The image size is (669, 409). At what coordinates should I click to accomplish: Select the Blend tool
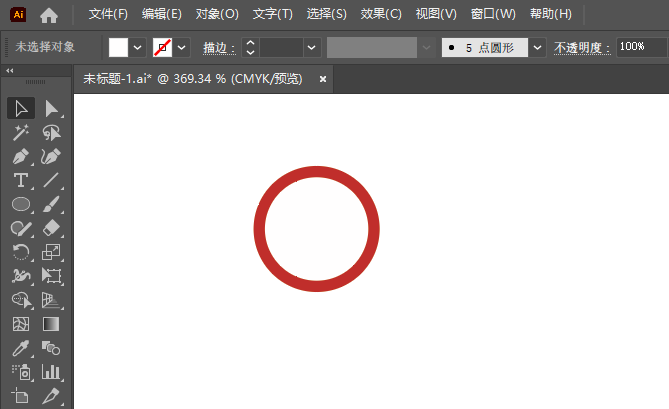click(52, 348)
